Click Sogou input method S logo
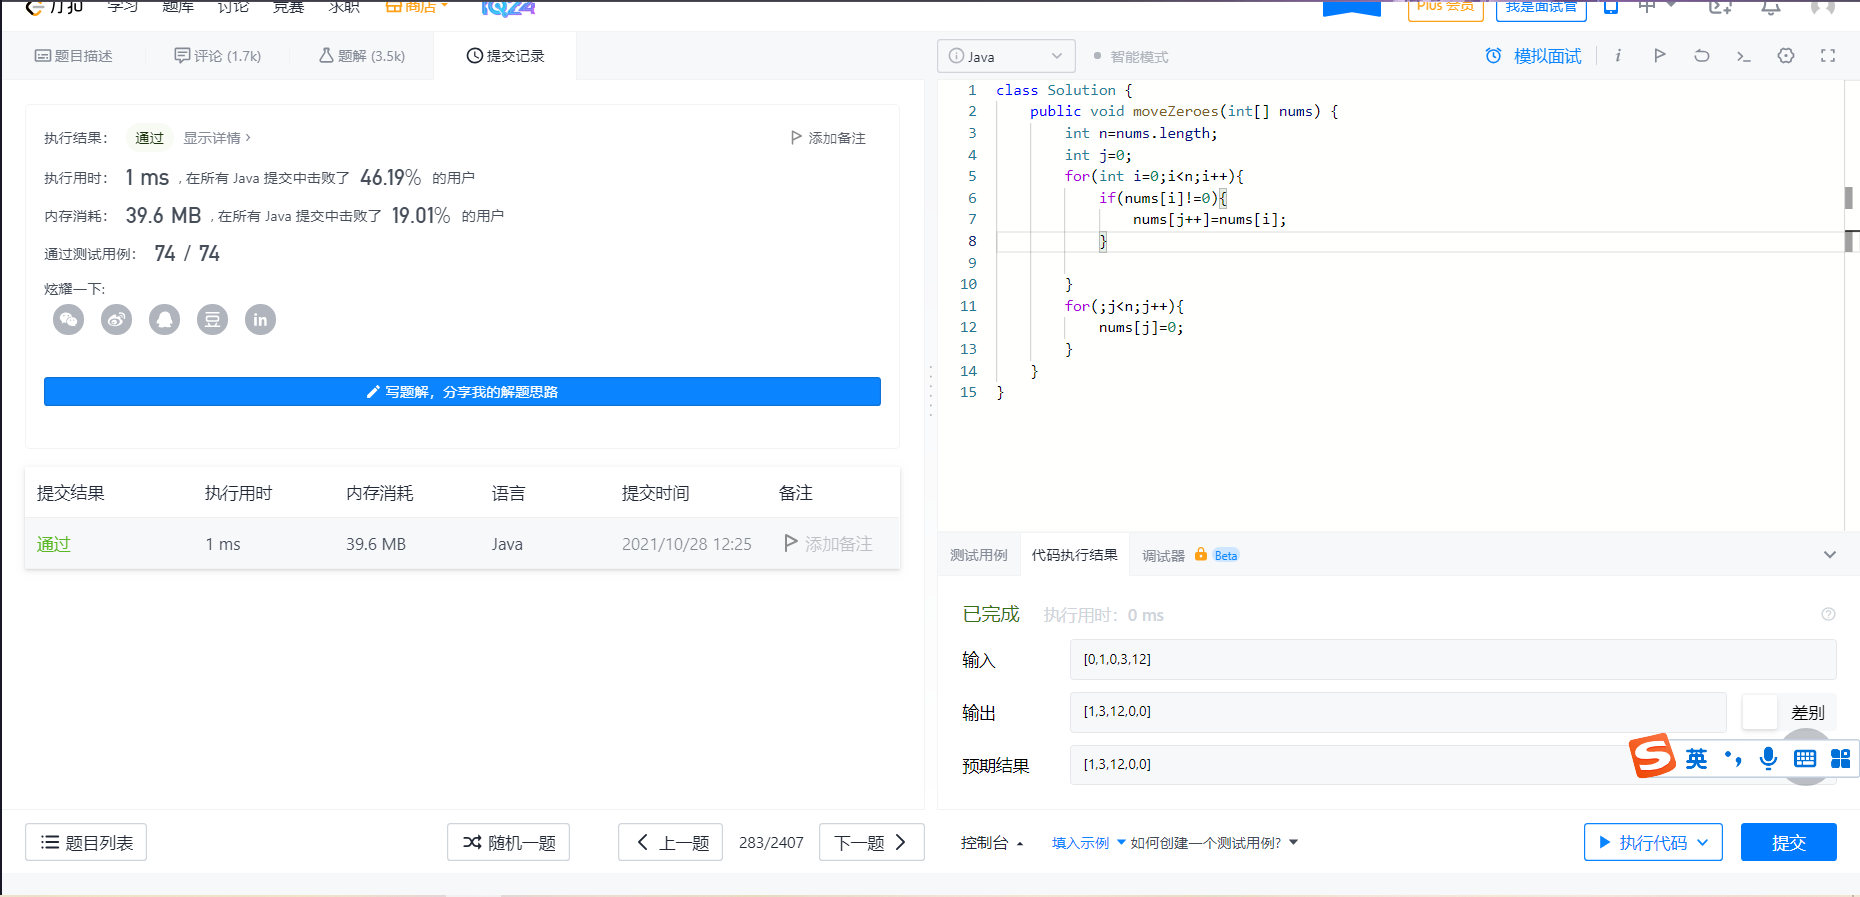This screenshot has width=1860, height=897. click(x=1652, y=756)
